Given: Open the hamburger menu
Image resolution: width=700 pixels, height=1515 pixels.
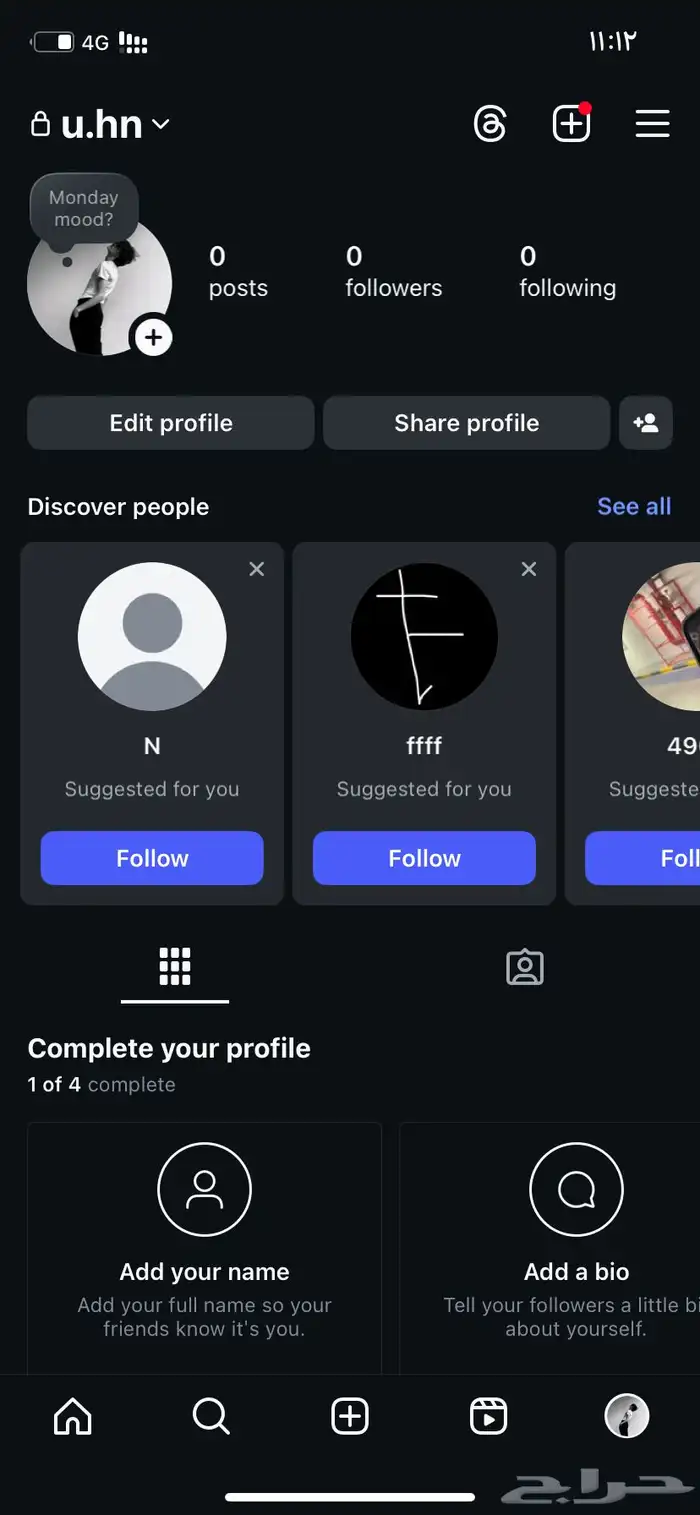Looking at the screenshot, I should [x=652, y=124].
